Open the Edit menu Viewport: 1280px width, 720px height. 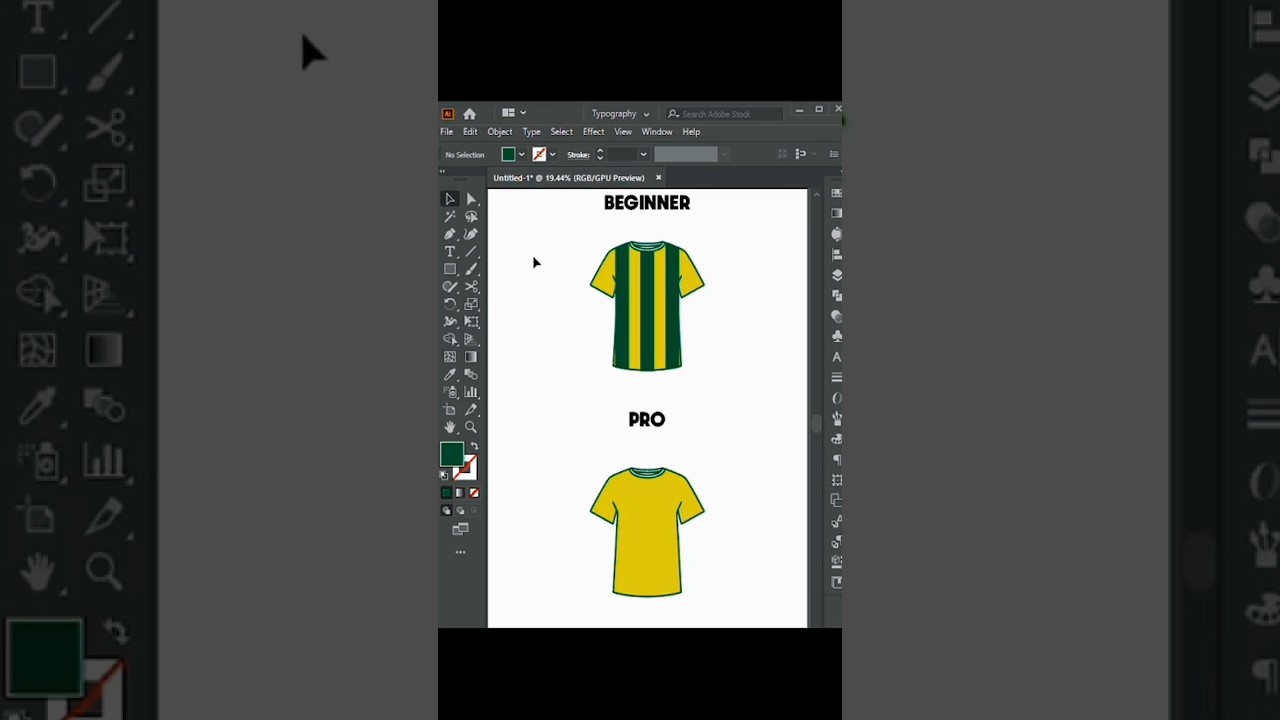[470, 132]
